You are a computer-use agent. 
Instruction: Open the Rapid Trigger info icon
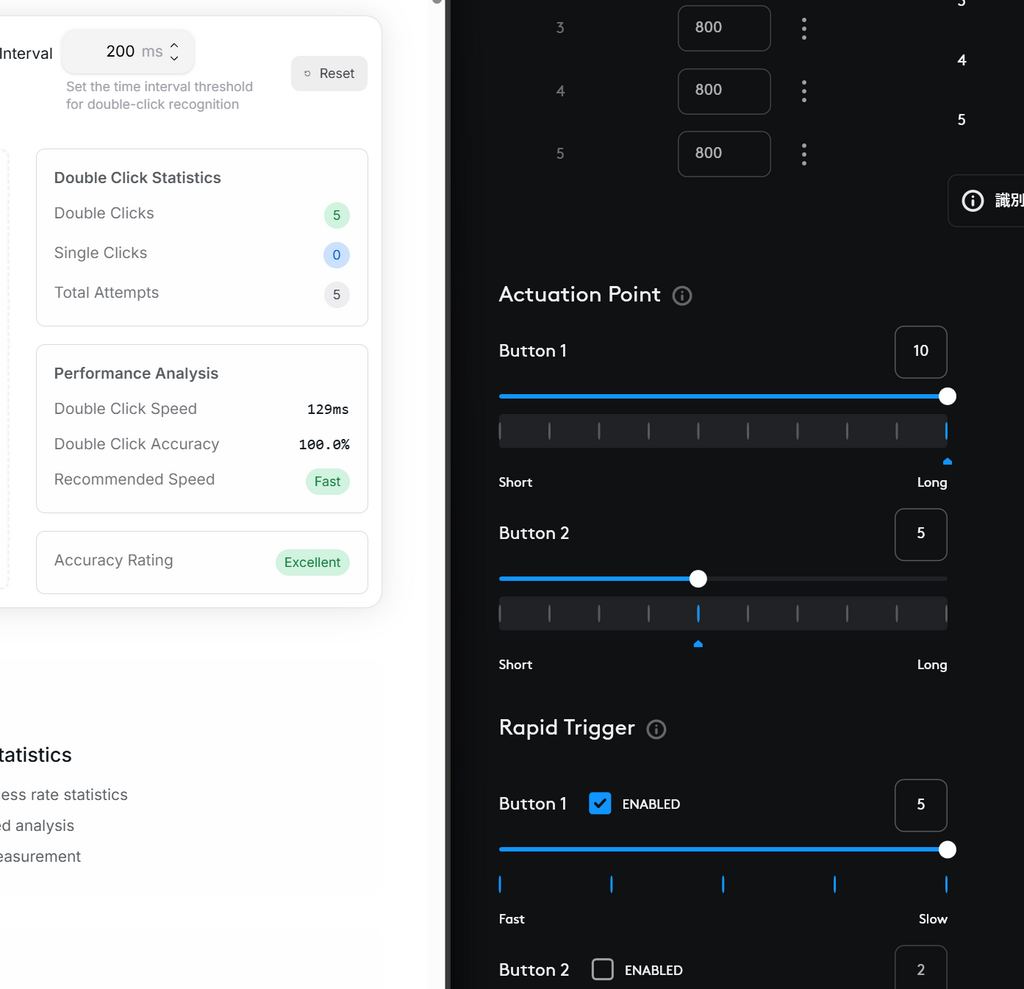(x=656, y=729)
